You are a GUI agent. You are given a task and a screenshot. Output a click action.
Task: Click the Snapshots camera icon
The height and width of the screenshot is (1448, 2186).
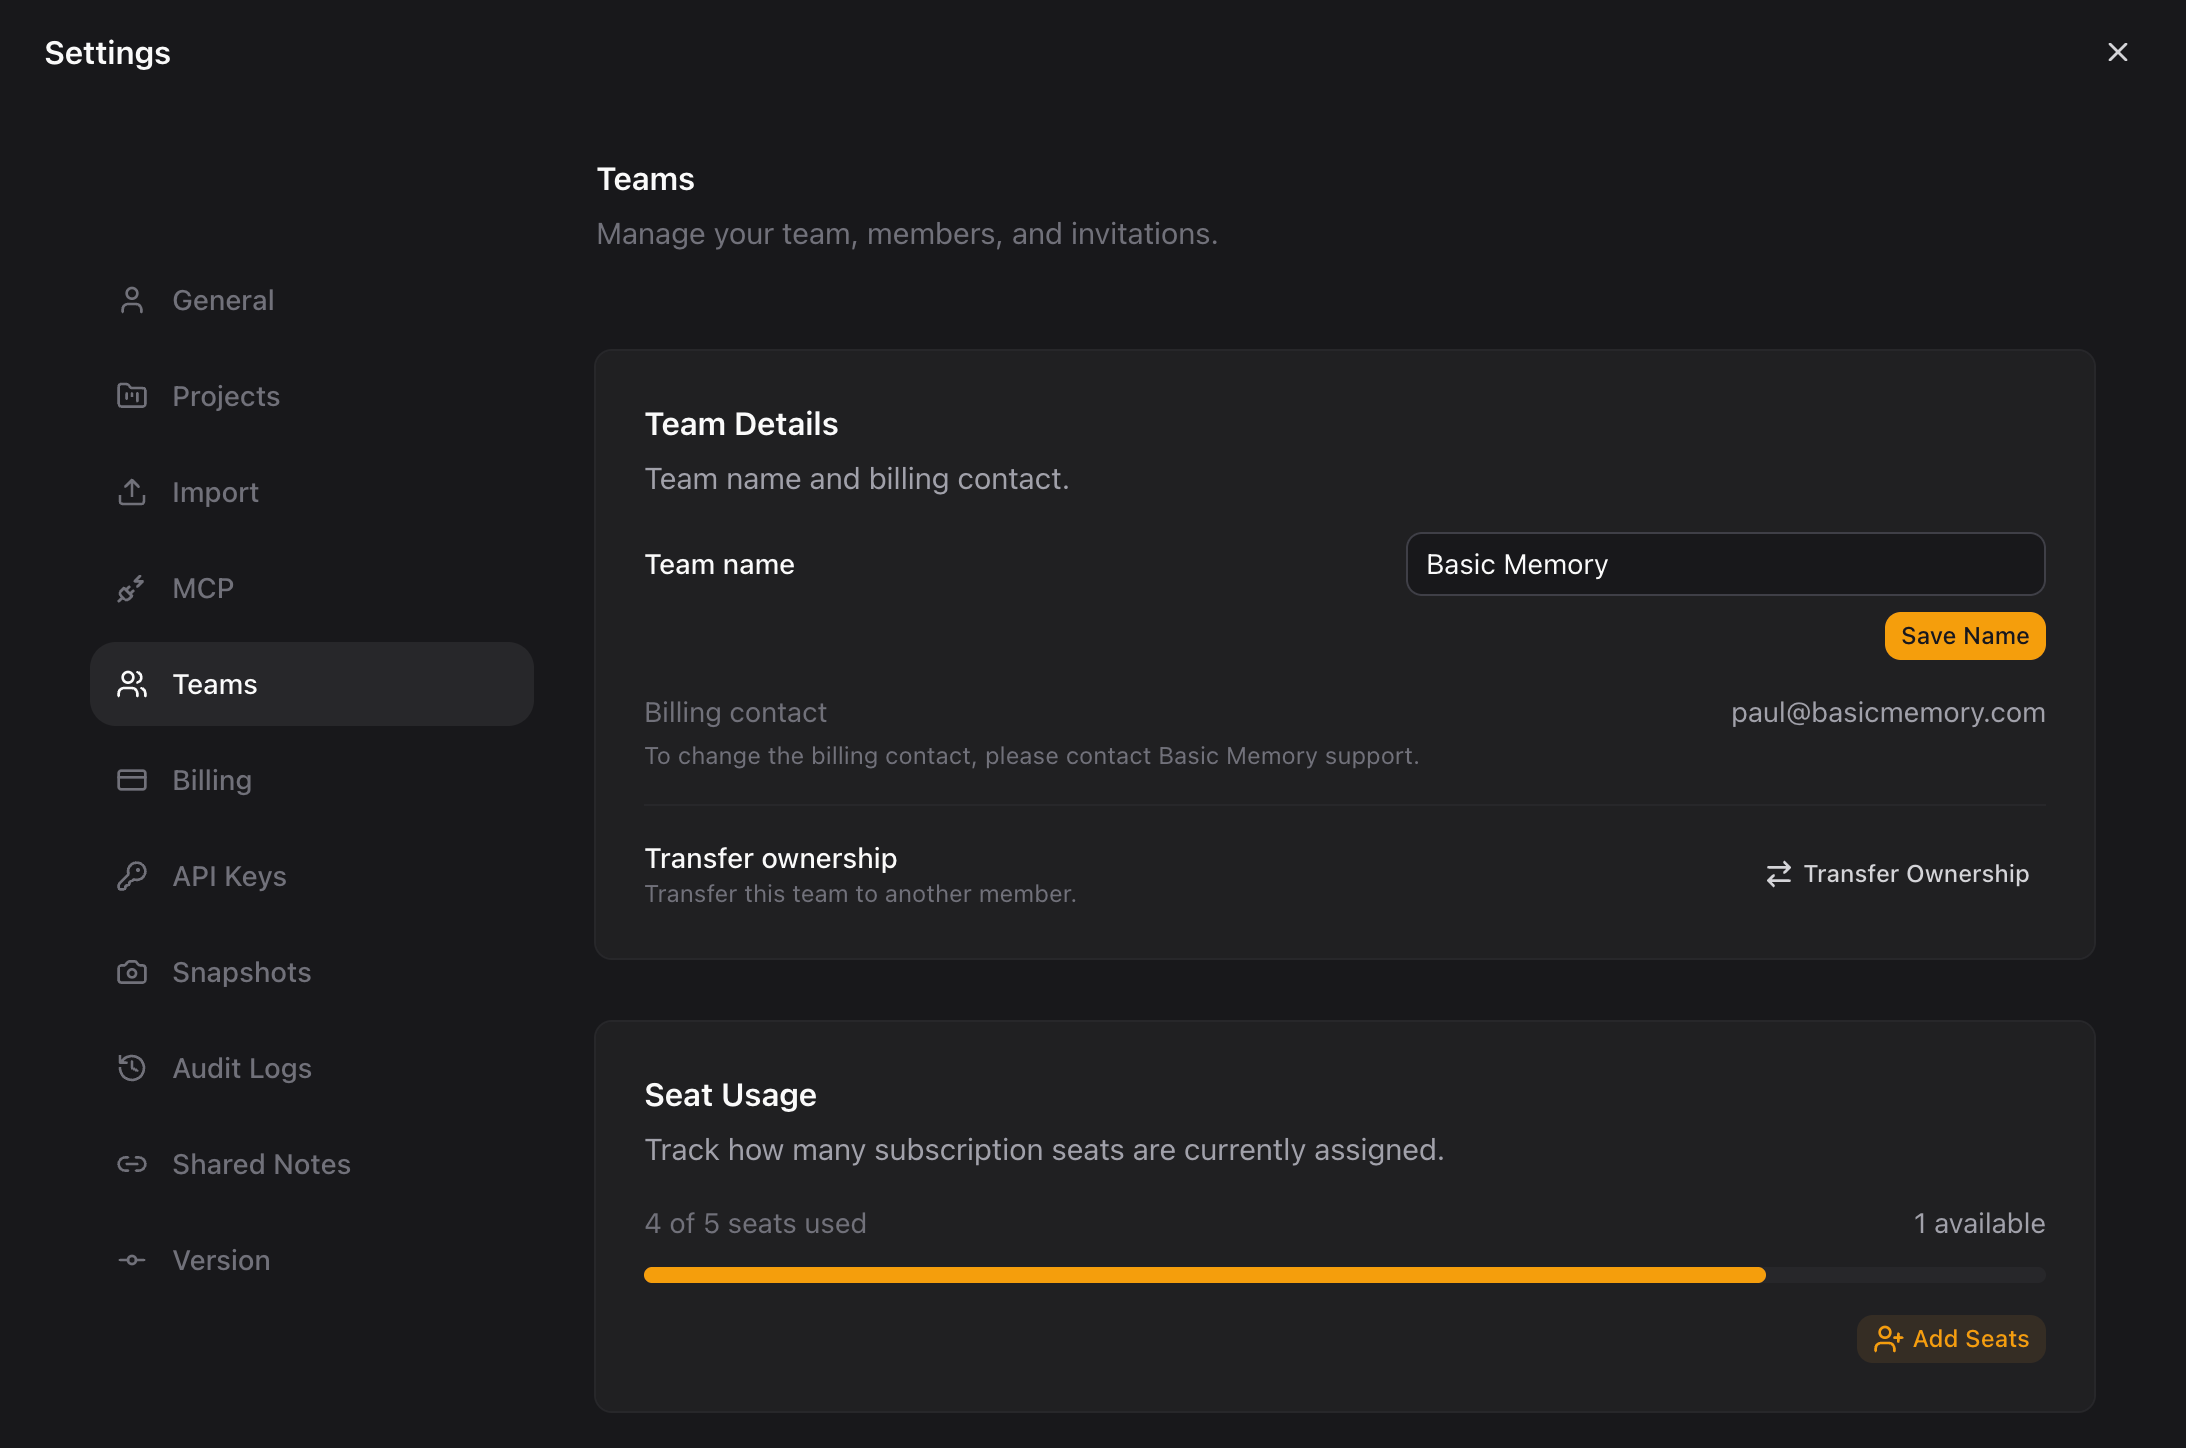coord(132,972)
